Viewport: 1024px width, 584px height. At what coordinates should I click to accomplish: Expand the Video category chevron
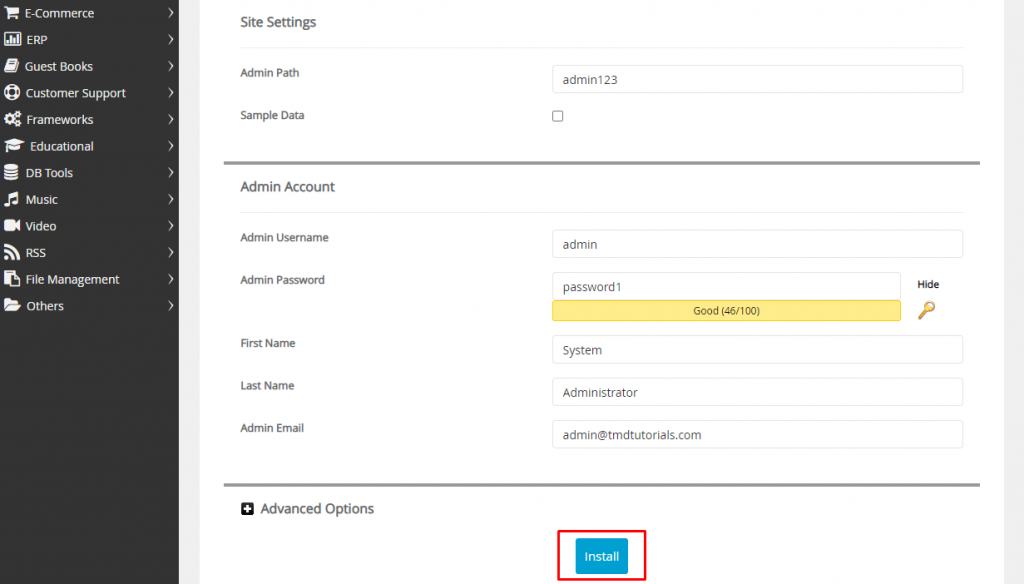click(171, 226)
